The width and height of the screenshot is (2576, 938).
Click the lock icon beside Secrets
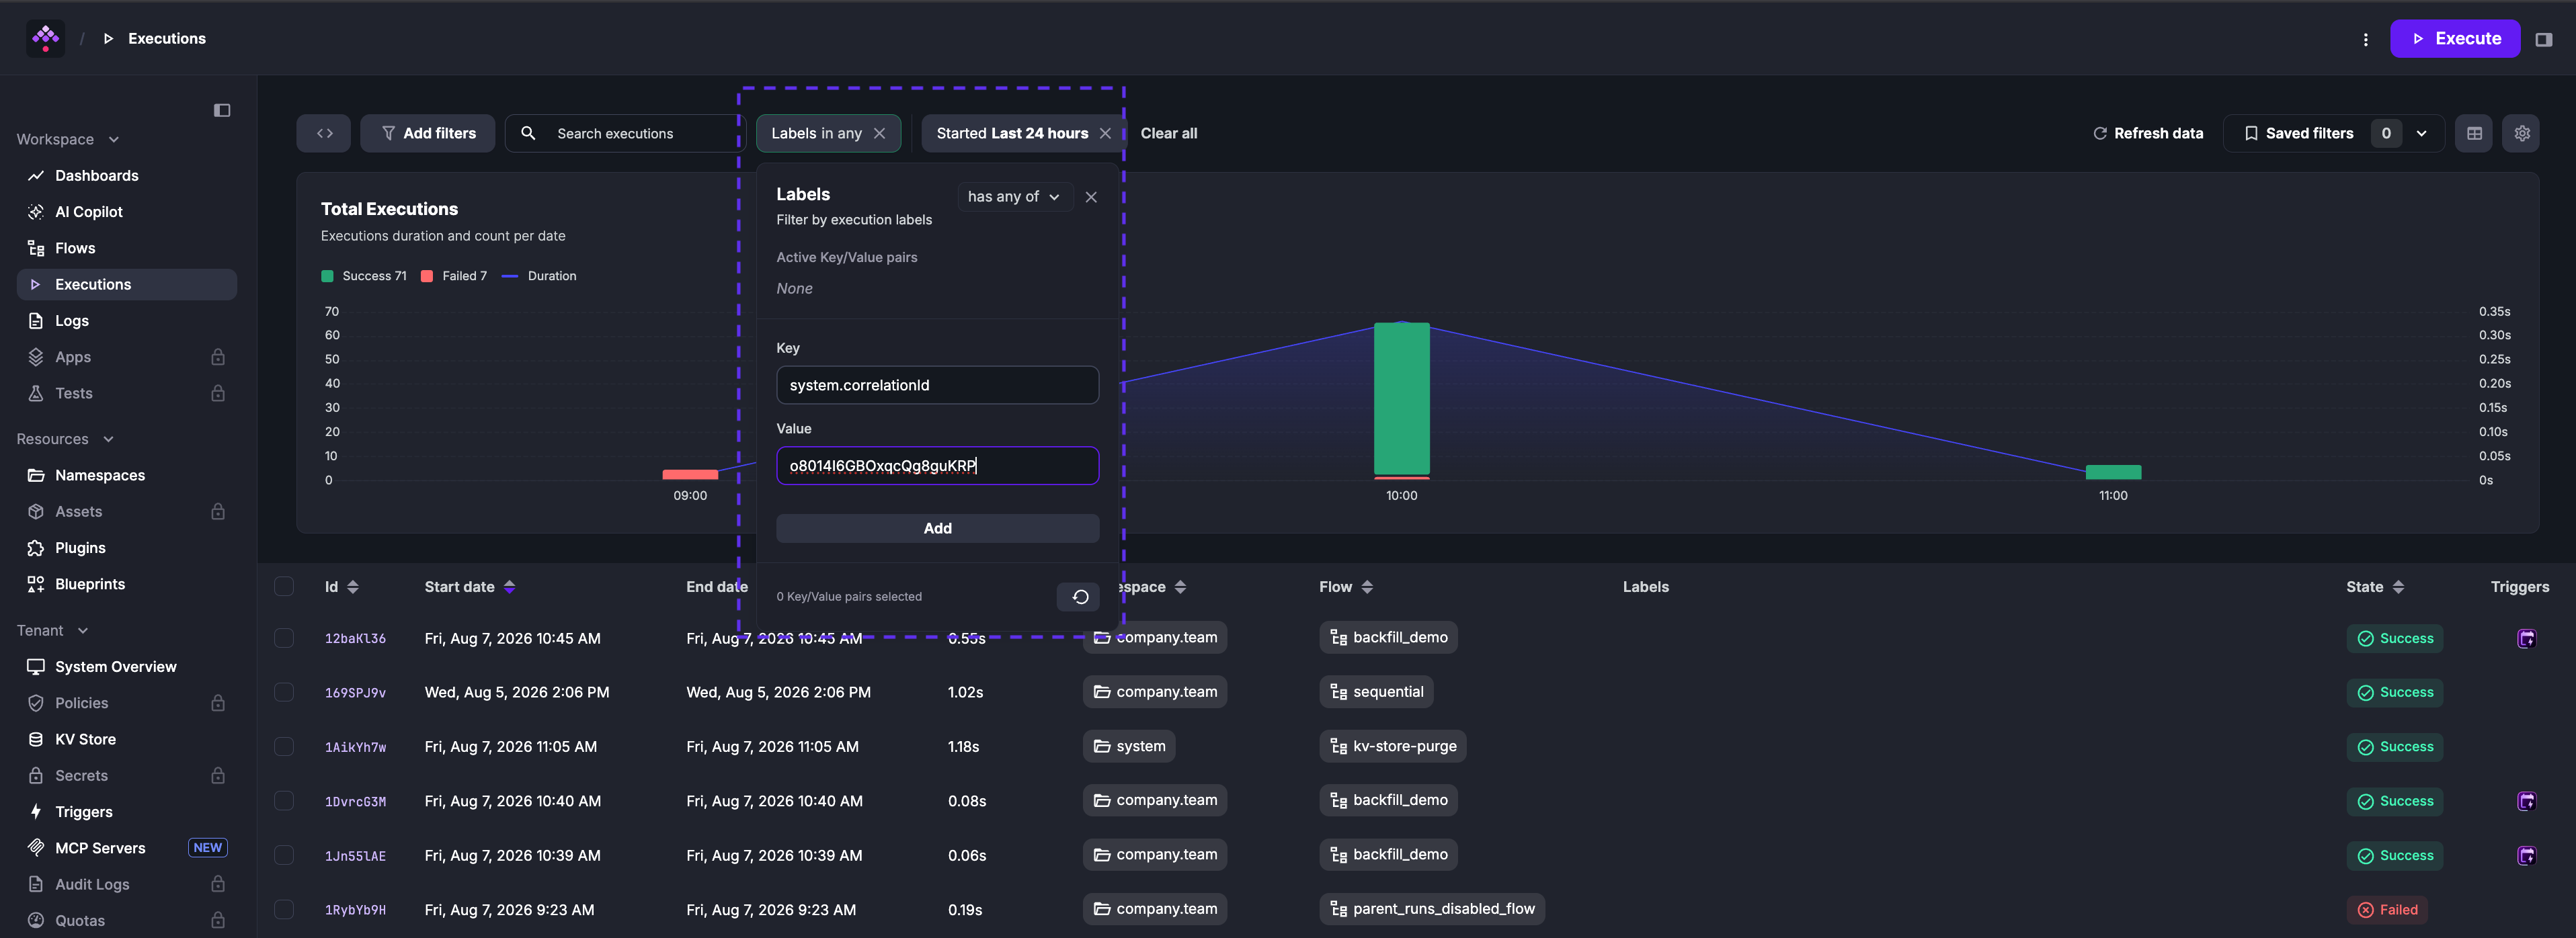218,776
